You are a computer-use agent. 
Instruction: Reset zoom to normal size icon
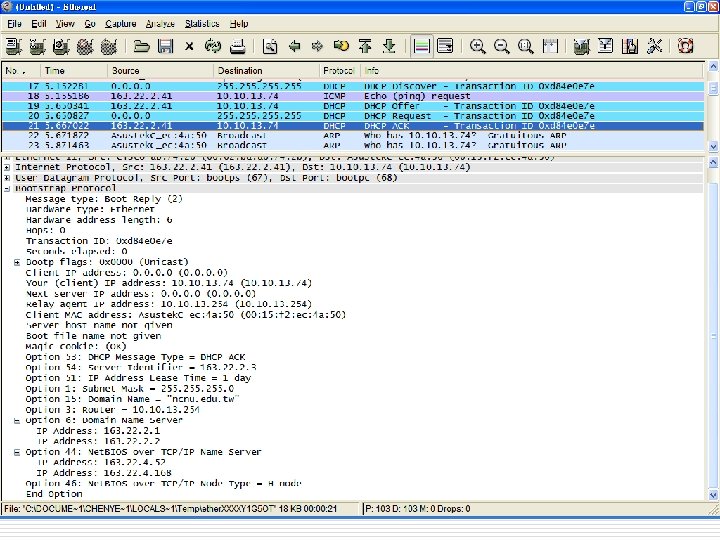pyautogui.click(x=526, y=46)
